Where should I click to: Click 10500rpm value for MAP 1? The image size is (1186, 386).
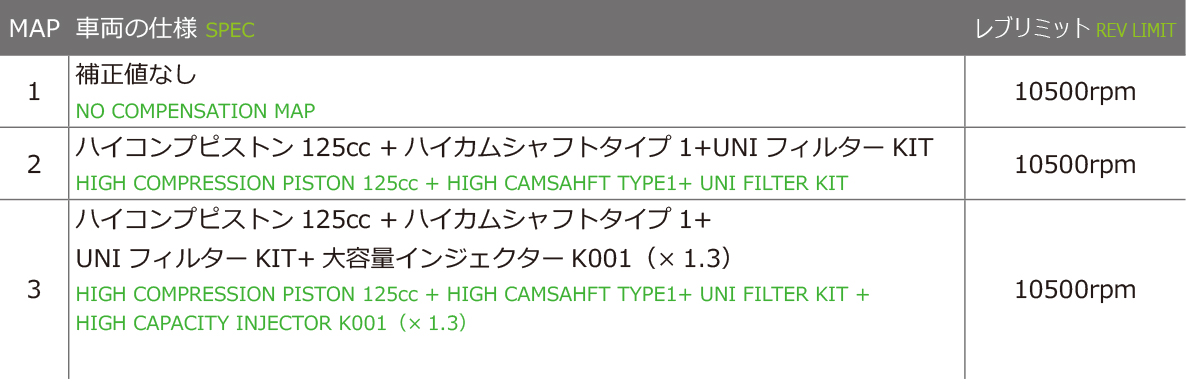click(1076, 92)
